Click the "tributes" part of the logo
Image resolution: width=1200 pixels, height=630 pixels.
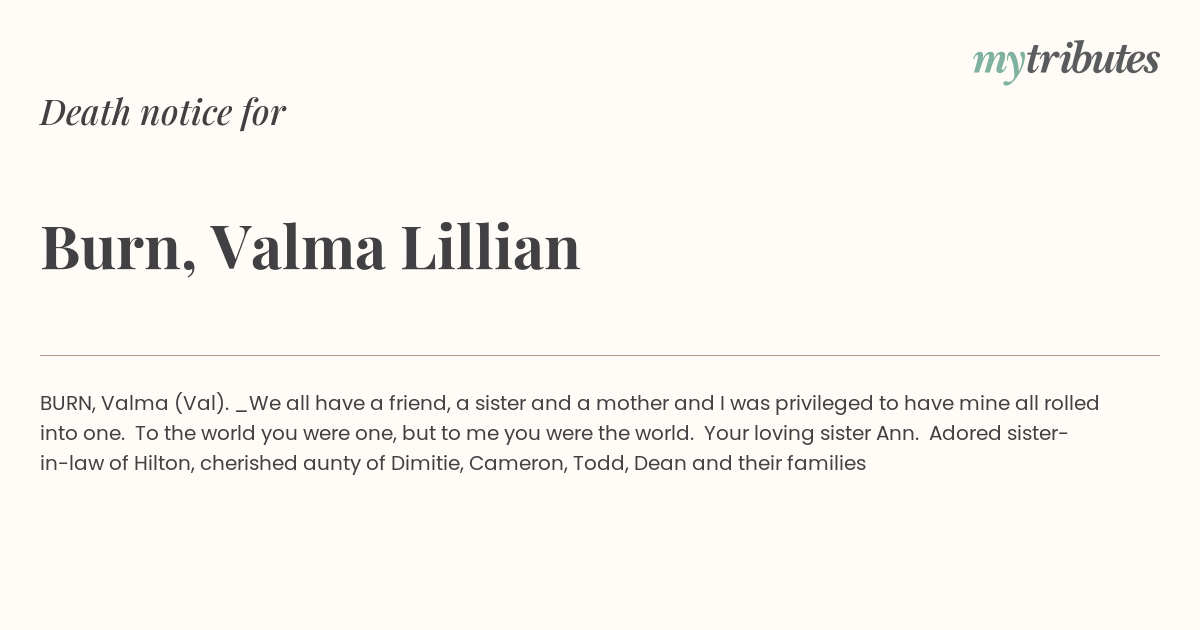1092,59
